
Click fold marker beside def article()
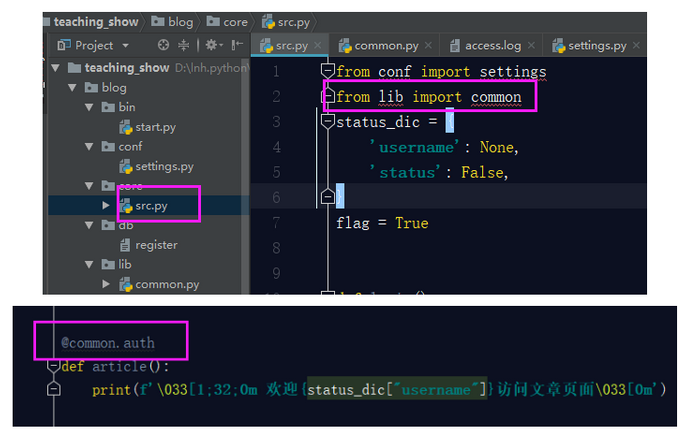pyautogui.click(x=53, y=365)
